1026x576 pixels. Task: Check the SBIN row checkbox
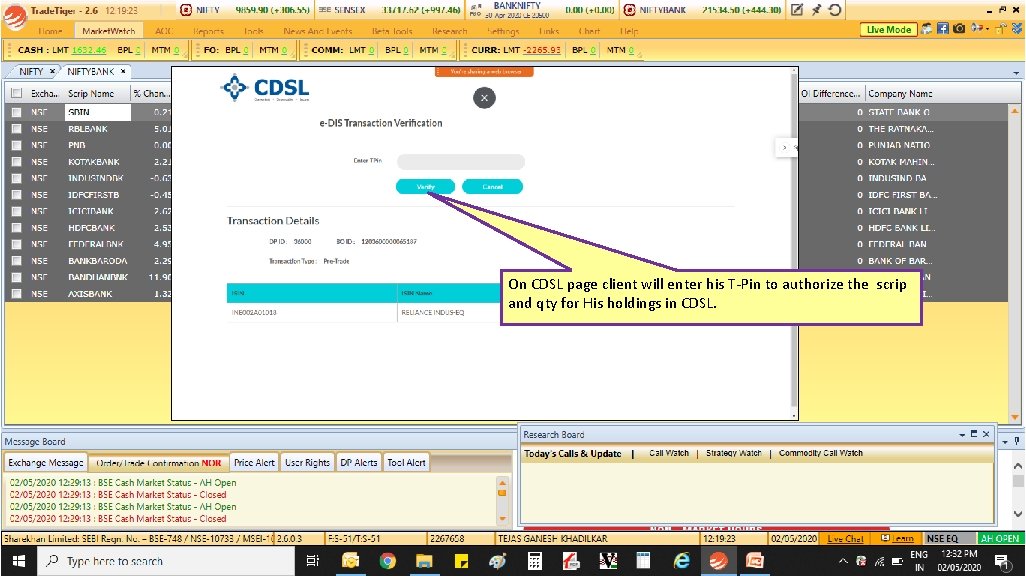pyautogui.click(x=16, y=112)
